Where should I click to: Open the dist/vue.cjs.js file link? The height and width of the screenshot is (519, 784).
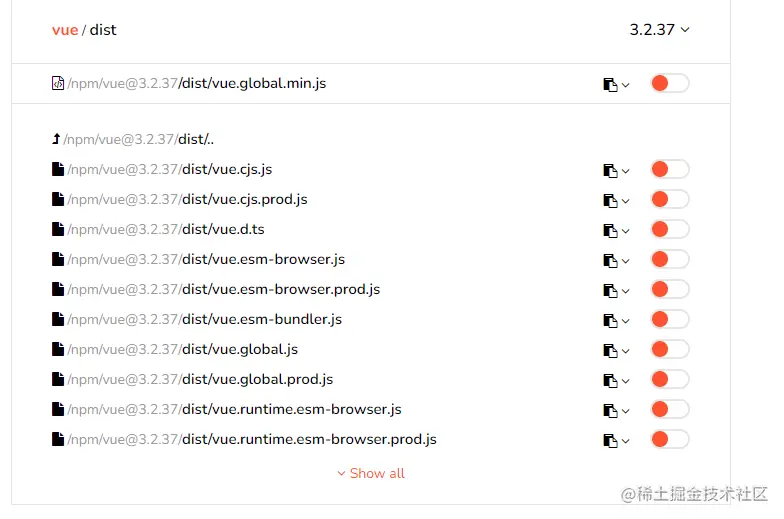pyautogui.click(x=170, y=169)
